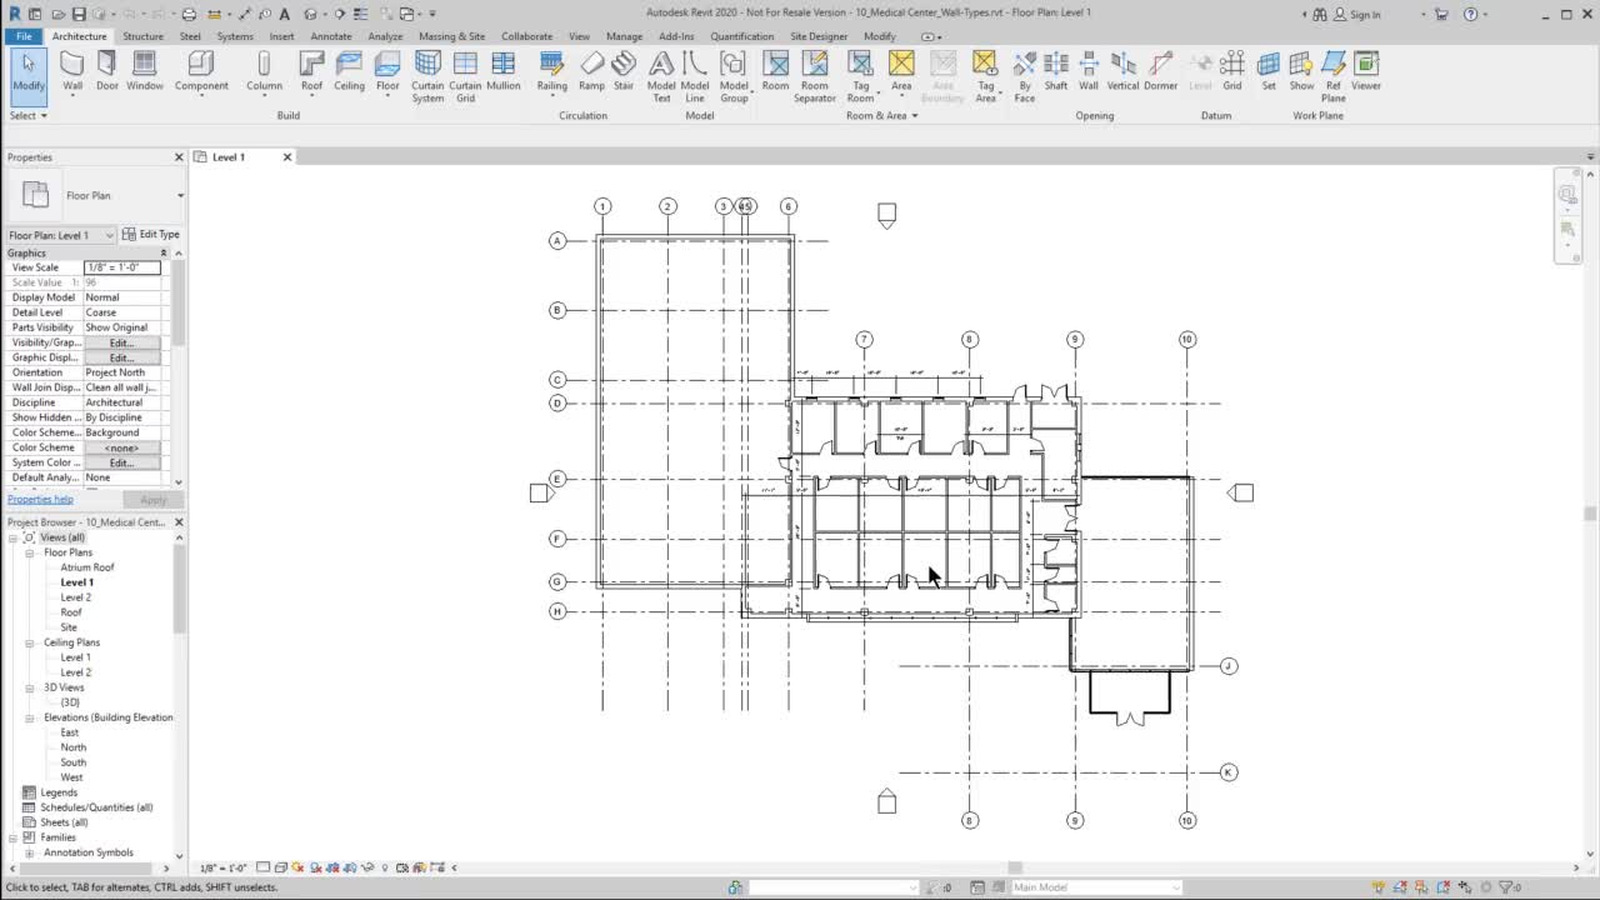Select the Wall tool in the Build panel
The image size is (1600, 900).
pyautogui.click(x=72, y=71)
